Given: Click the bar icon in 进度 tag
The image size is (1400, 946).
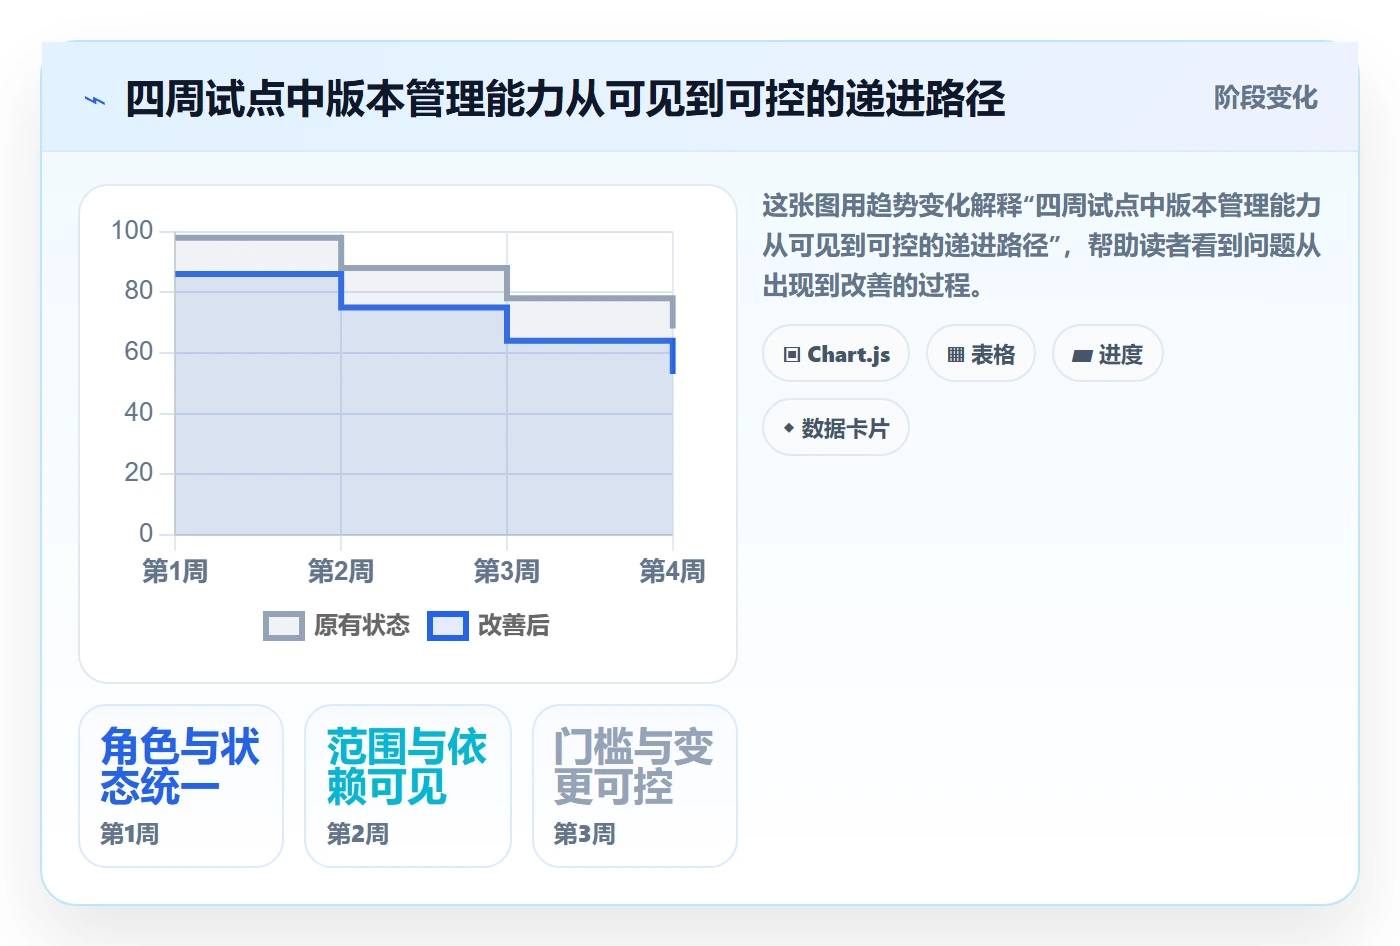Looking at the screenshot, I should click(x=1082, y=355).
